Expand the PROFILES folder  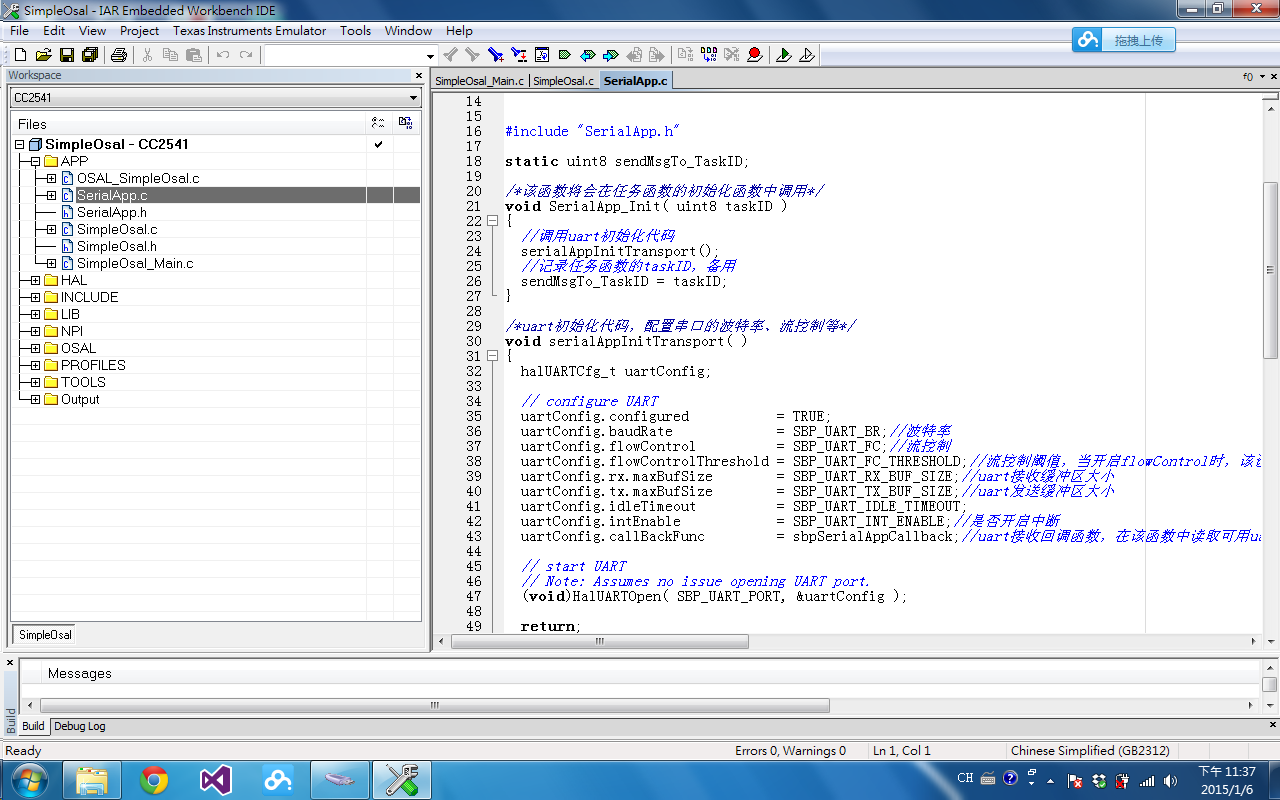click(35, 366)
